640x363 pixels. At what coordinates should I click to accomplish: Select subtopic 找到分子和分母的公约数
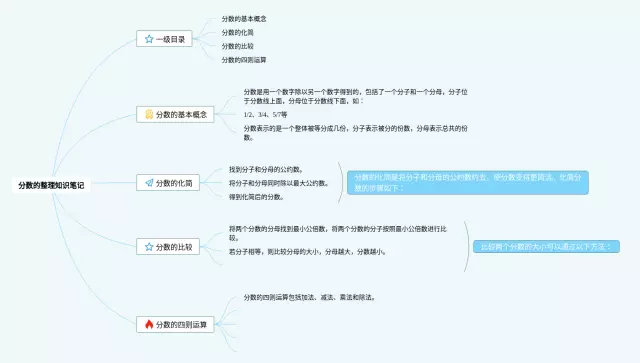266,169
